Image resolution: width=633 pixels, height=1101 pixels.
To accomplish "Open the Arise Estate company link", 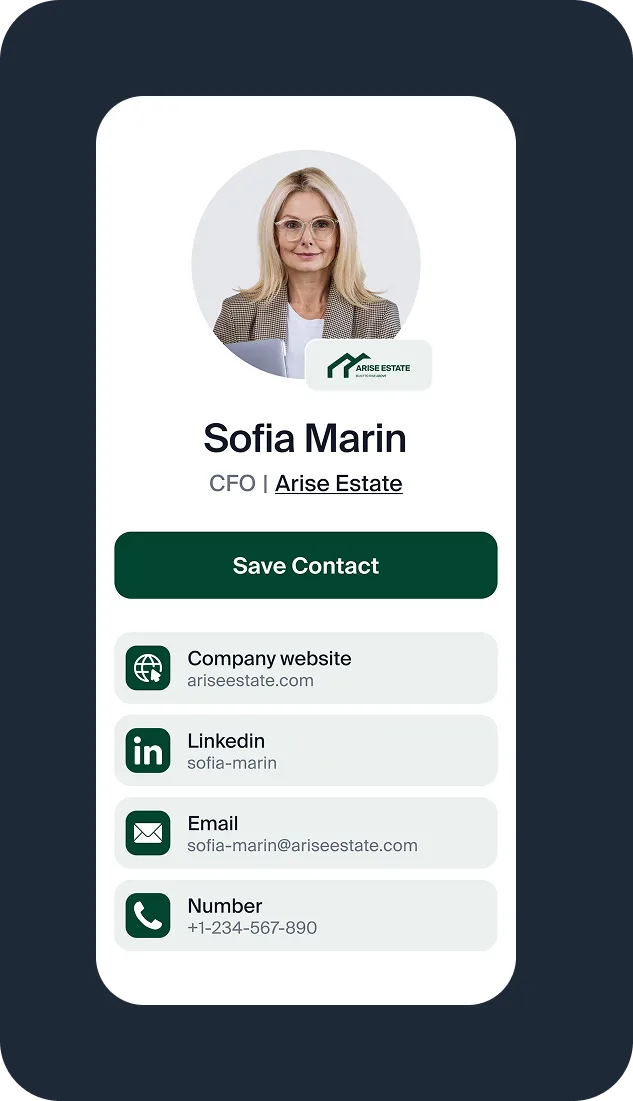I will coord(339,483).
